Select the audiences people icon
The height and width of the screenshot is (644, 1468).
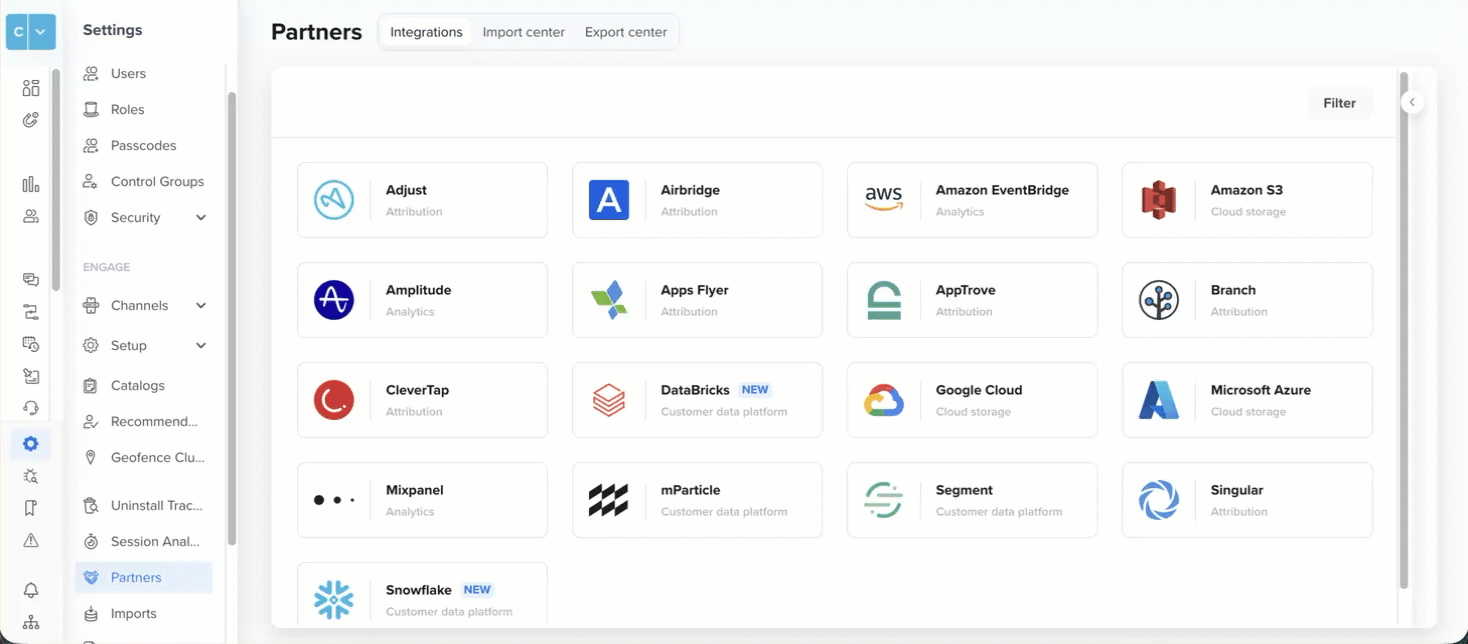(x=30, y=215)
